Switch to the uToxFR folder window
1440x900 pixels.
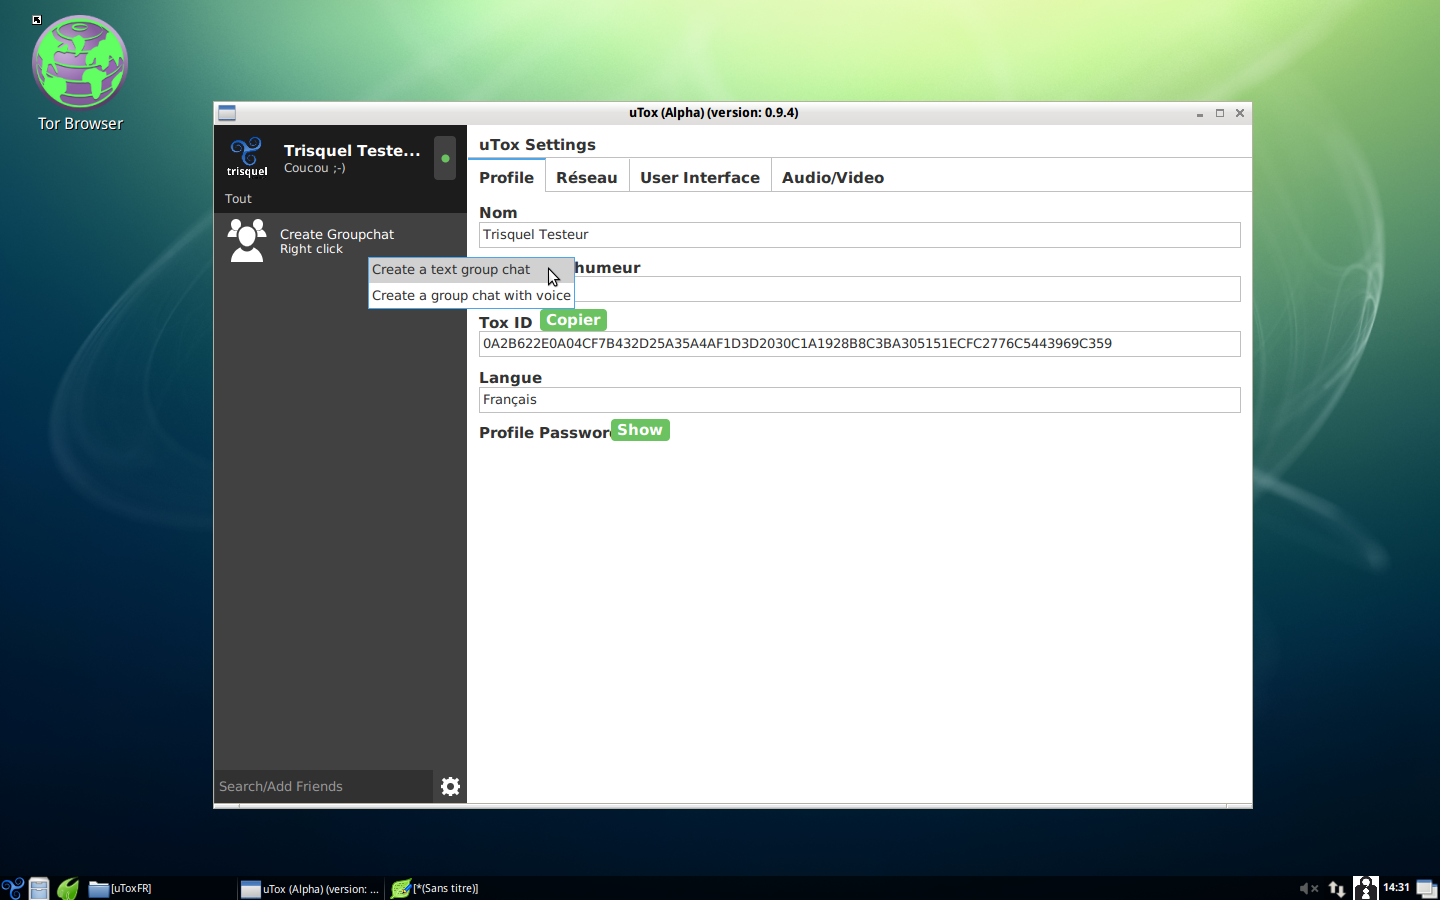click(160, 888)
